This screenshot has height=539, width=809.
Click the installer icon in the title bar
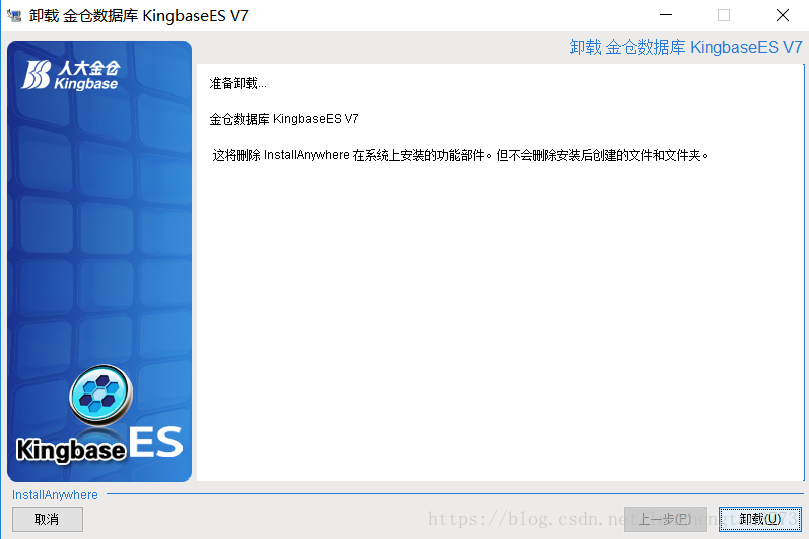pos(14,15)
